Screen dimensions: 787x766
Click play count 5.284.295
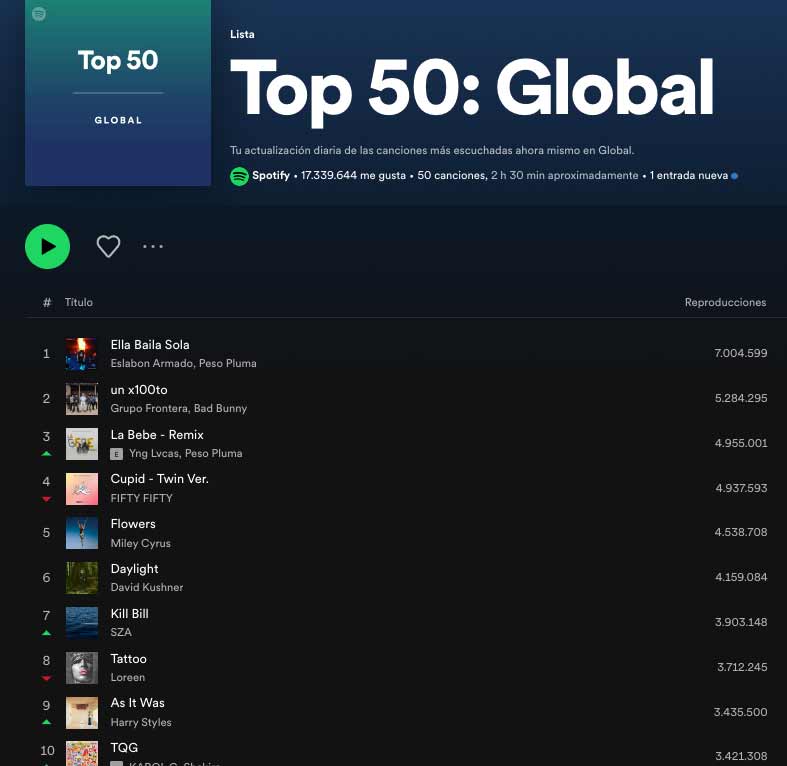tap(741, 398)
